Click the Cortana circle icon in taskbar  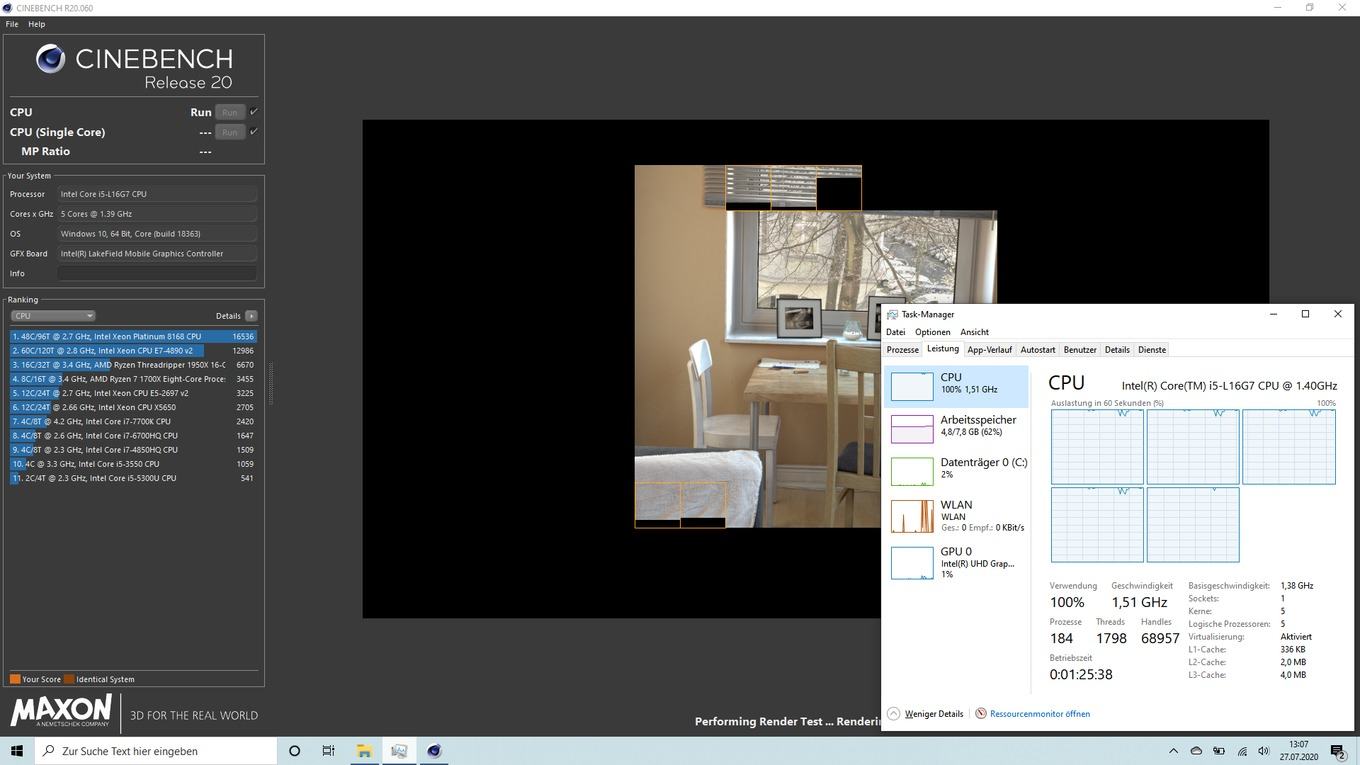(294, 751)
